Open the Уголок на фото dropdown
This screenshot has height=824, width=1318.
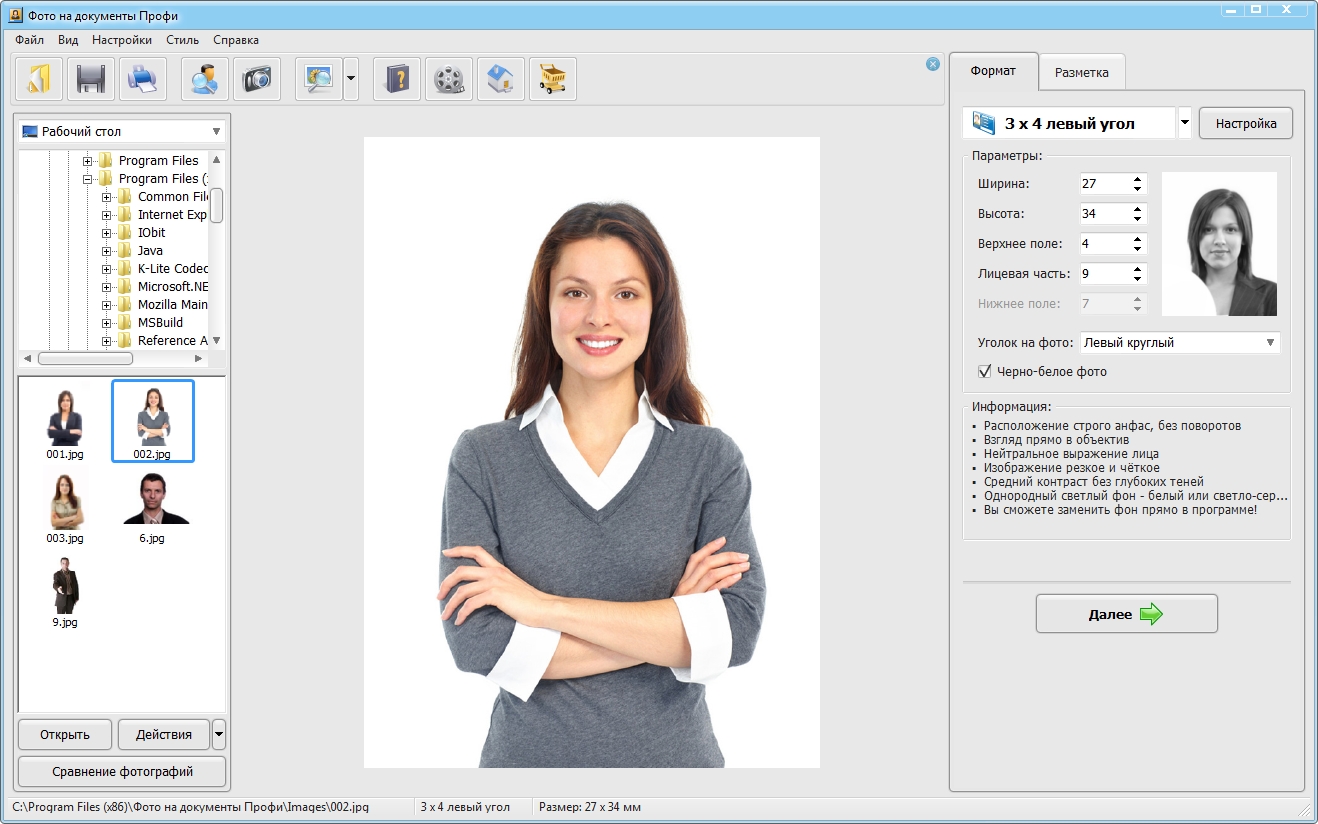tap(1270, 343)
